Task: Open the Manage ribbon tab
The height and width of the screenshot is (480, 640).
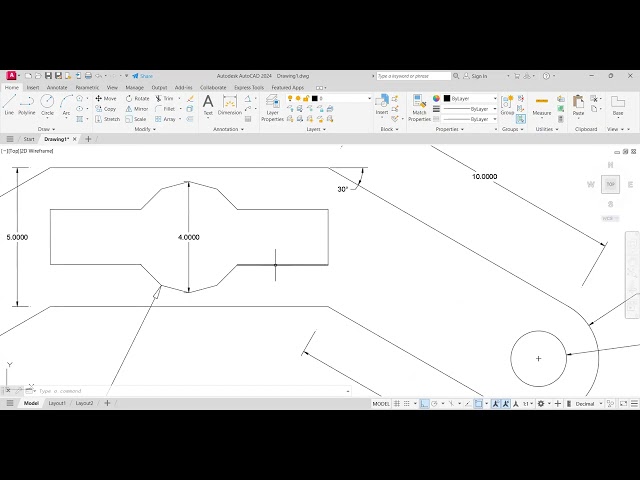Action: point(134,88)
